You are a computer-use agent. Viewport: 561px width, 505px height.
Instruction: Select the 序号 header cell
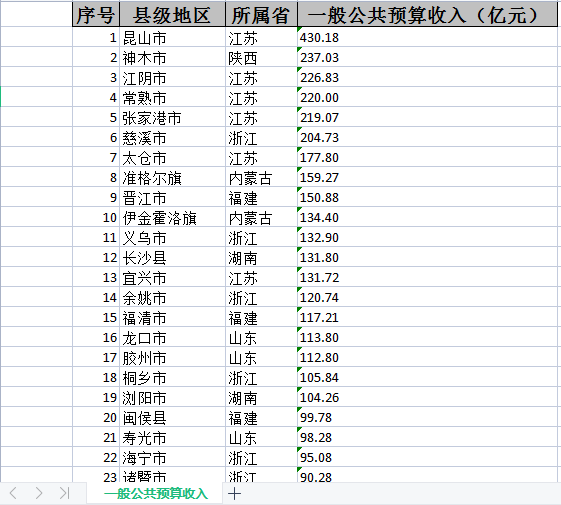(96, 14)
